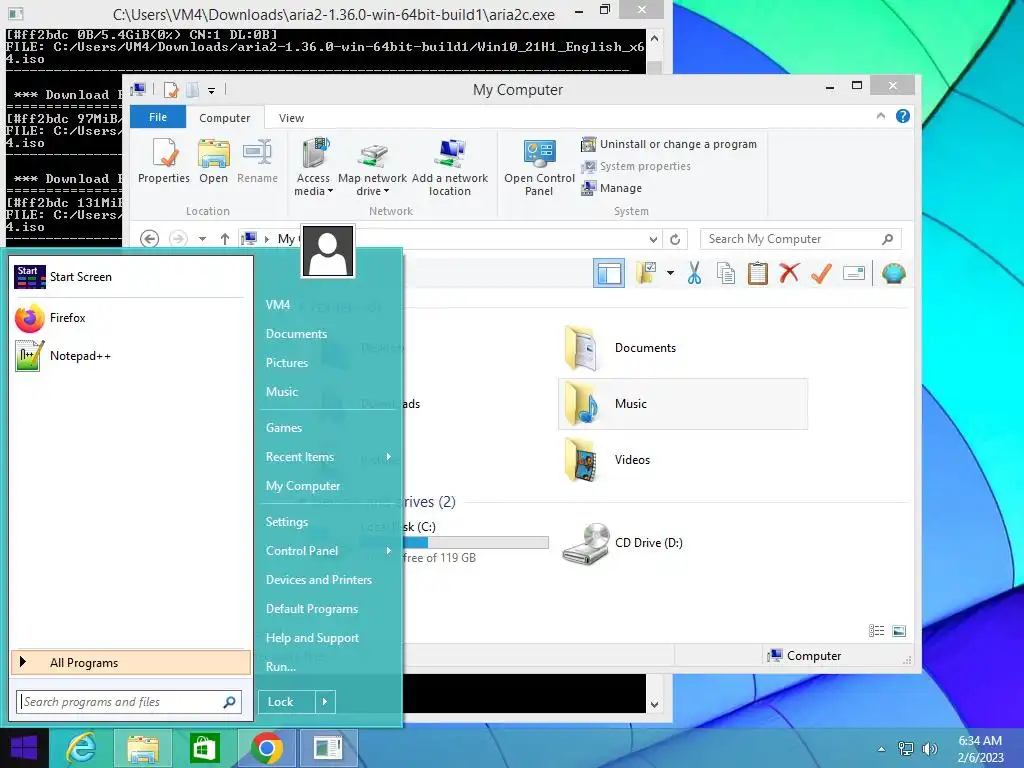Screen dimensions: 1024x768
Task: Click System properties in ribbon
Action: pos(635,167)
